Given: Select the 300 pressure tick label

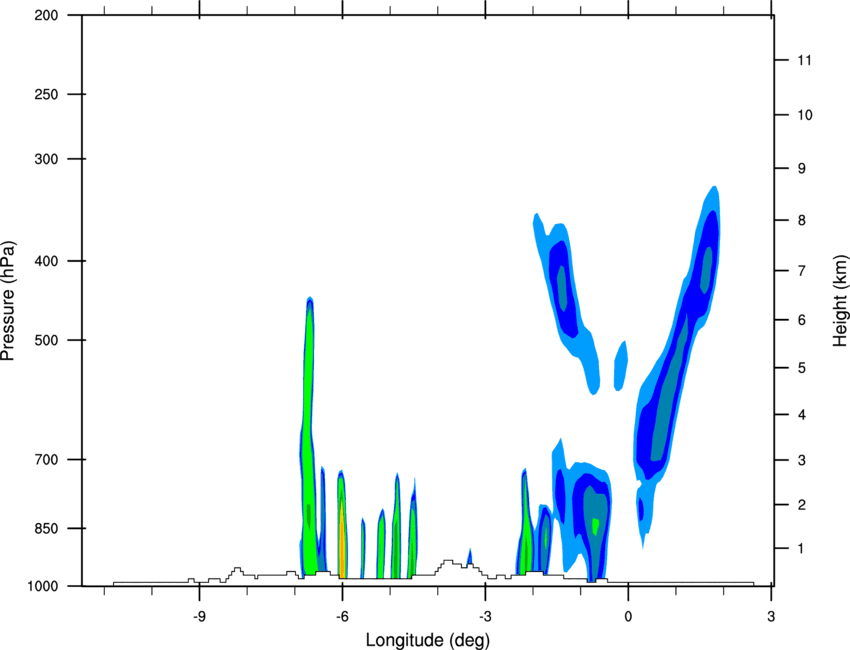Looking at the screenshot, I should click(46, 159).
